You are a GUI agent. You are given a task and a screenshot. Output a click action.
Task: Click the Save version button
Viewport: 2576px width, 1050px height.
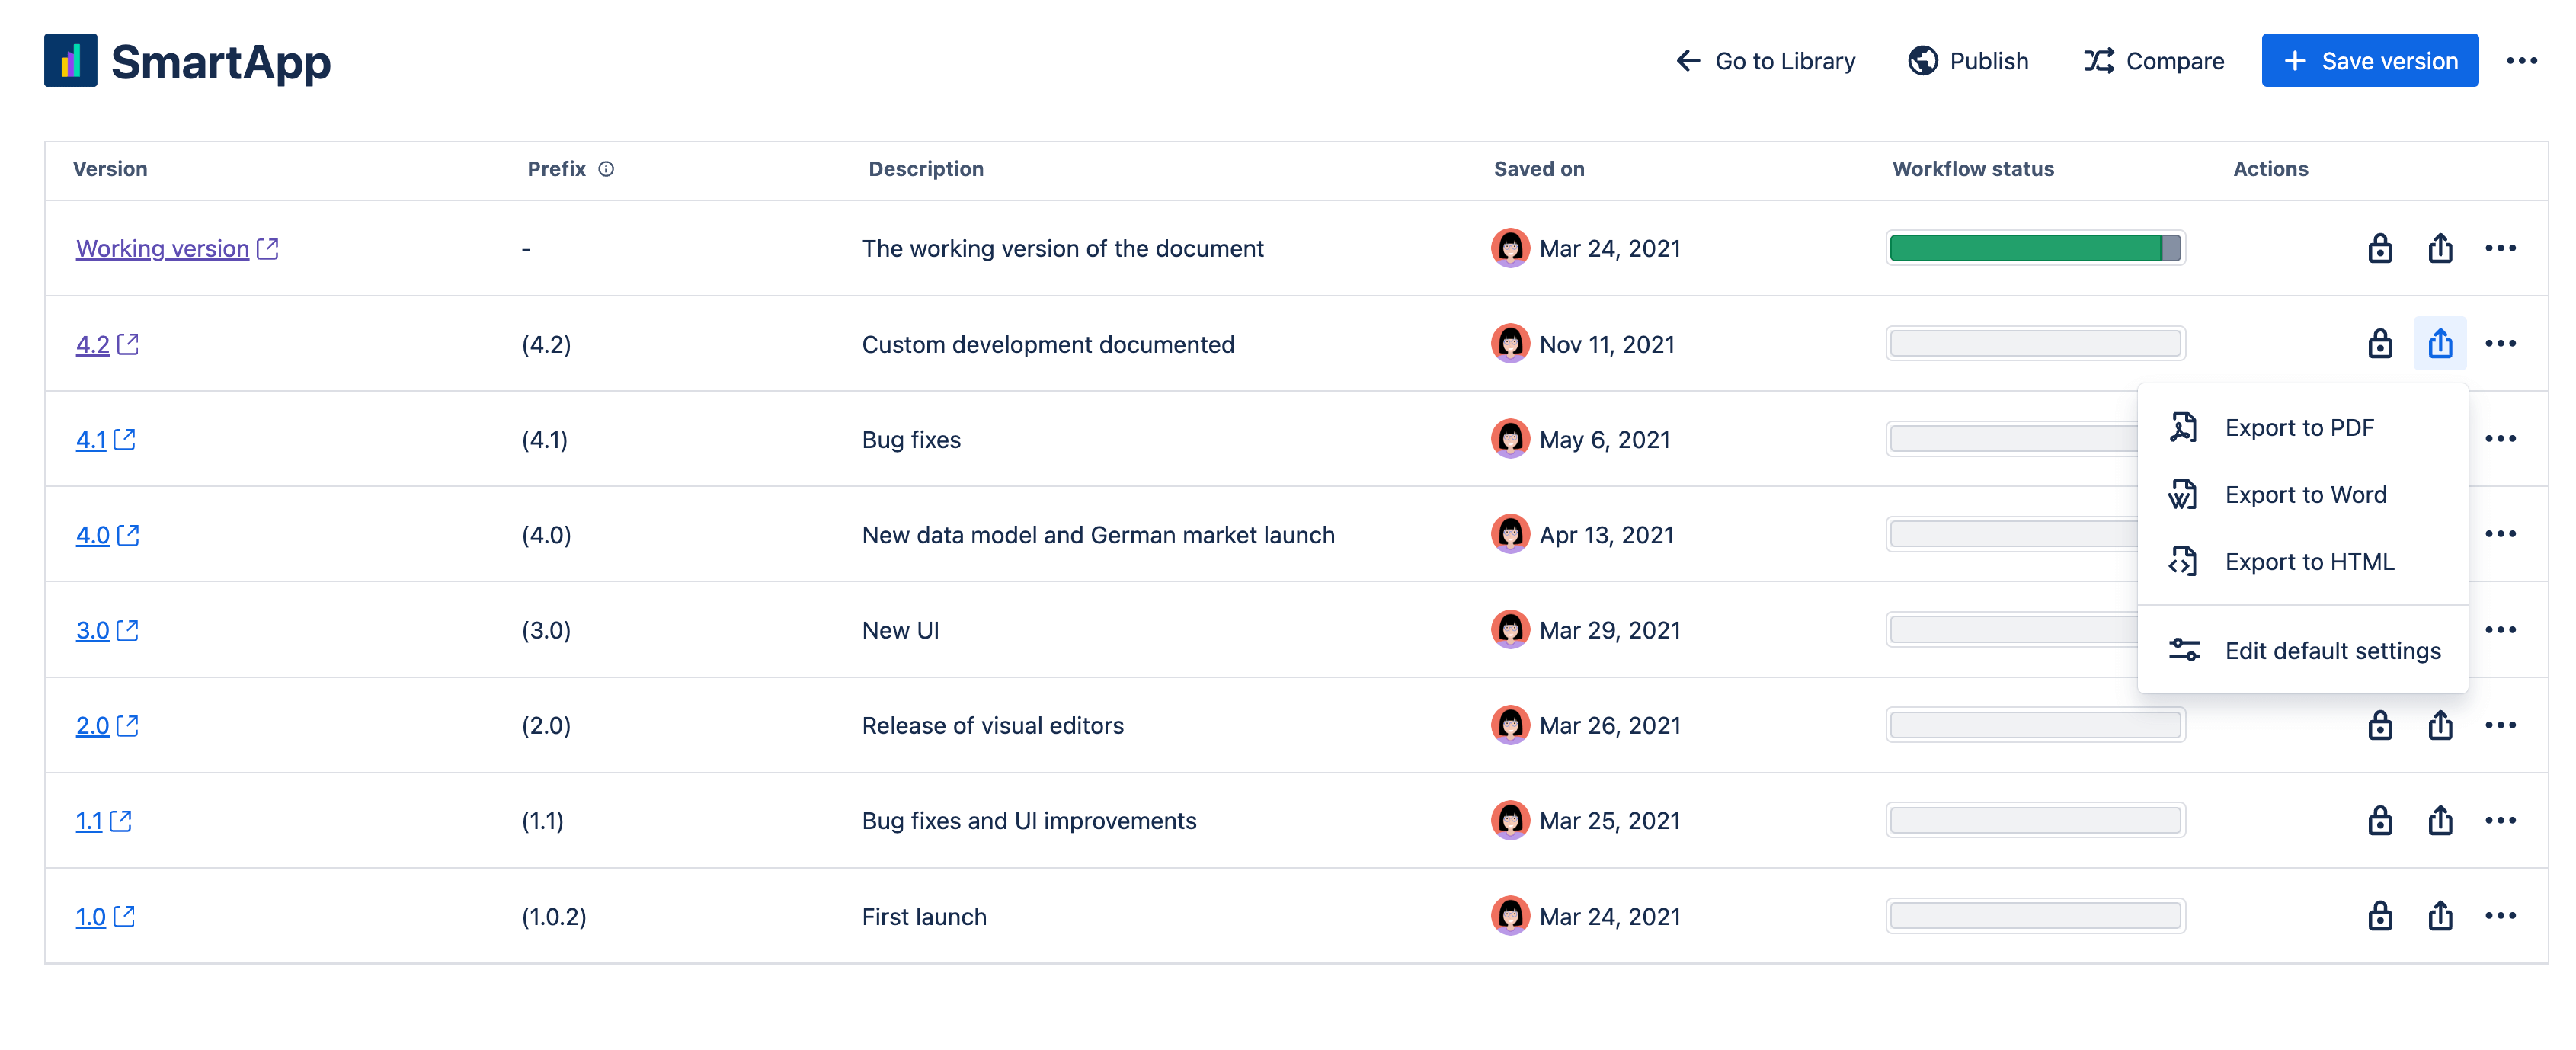[2369, 60]
